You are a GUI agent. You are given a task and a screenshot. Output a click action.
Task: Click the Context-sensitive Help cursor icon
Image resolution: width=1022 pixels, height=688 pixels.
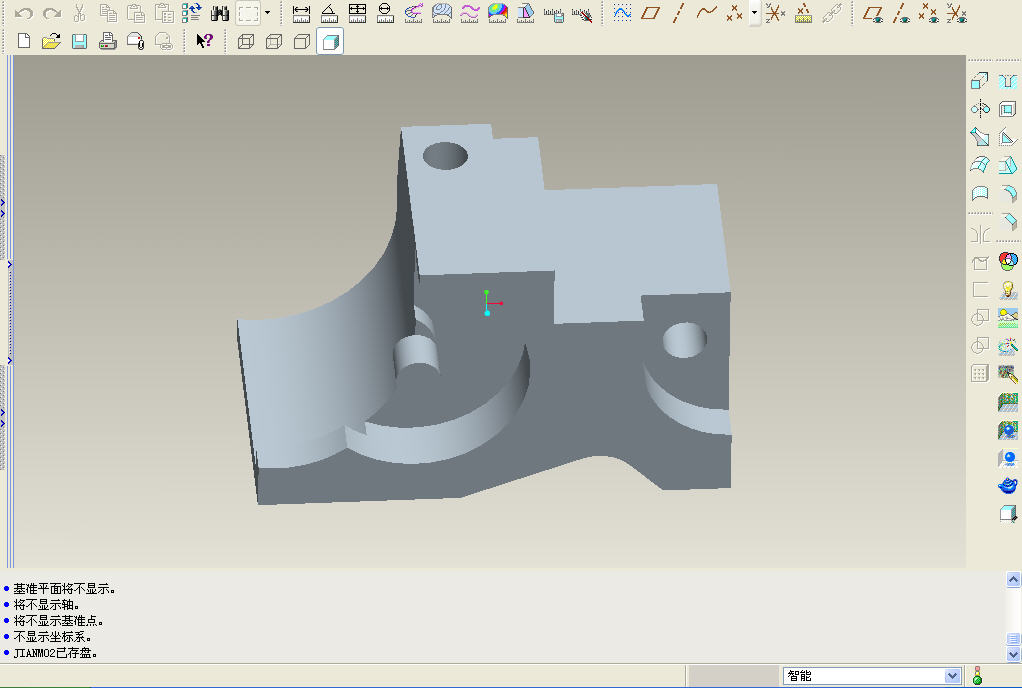[x=205, y=41]
